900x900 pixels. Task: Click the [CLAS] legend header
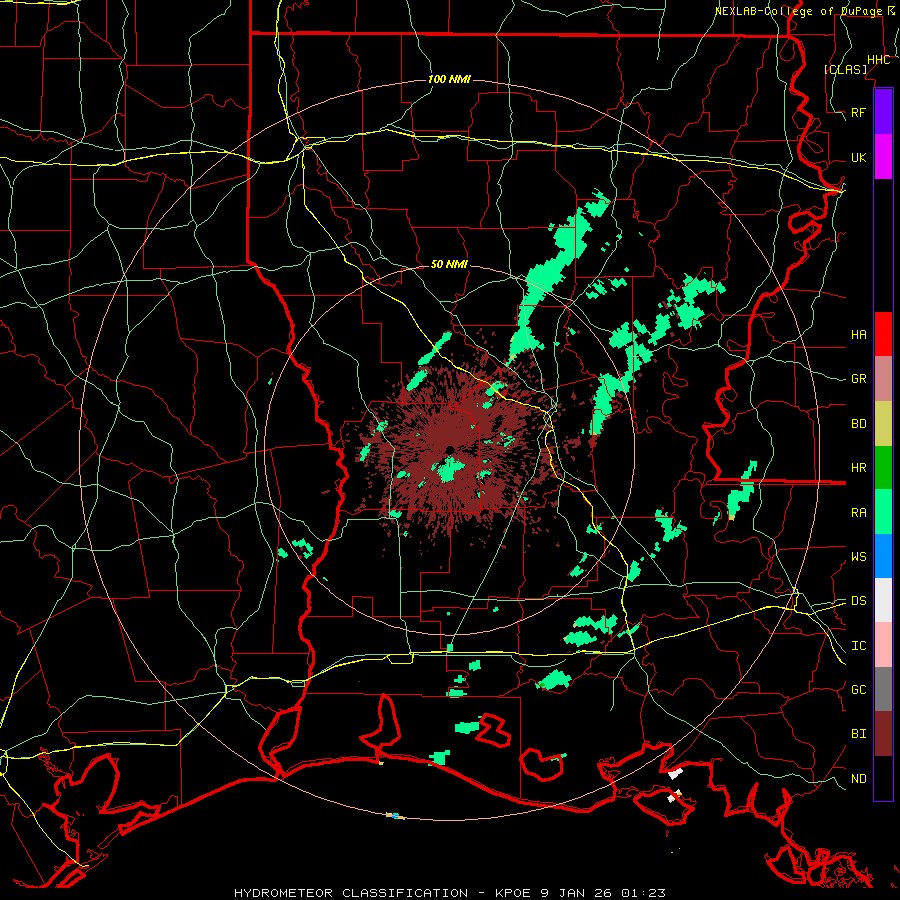click(845, 70)
